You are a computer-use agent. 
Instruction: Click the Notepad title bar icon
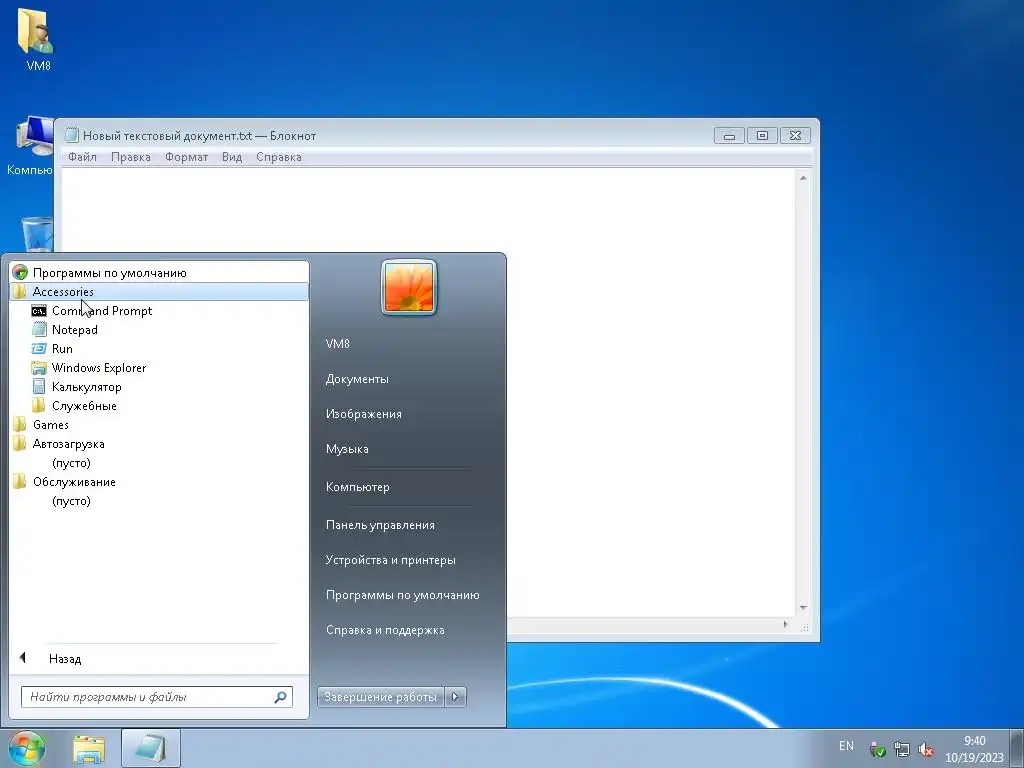pos(72,135)
